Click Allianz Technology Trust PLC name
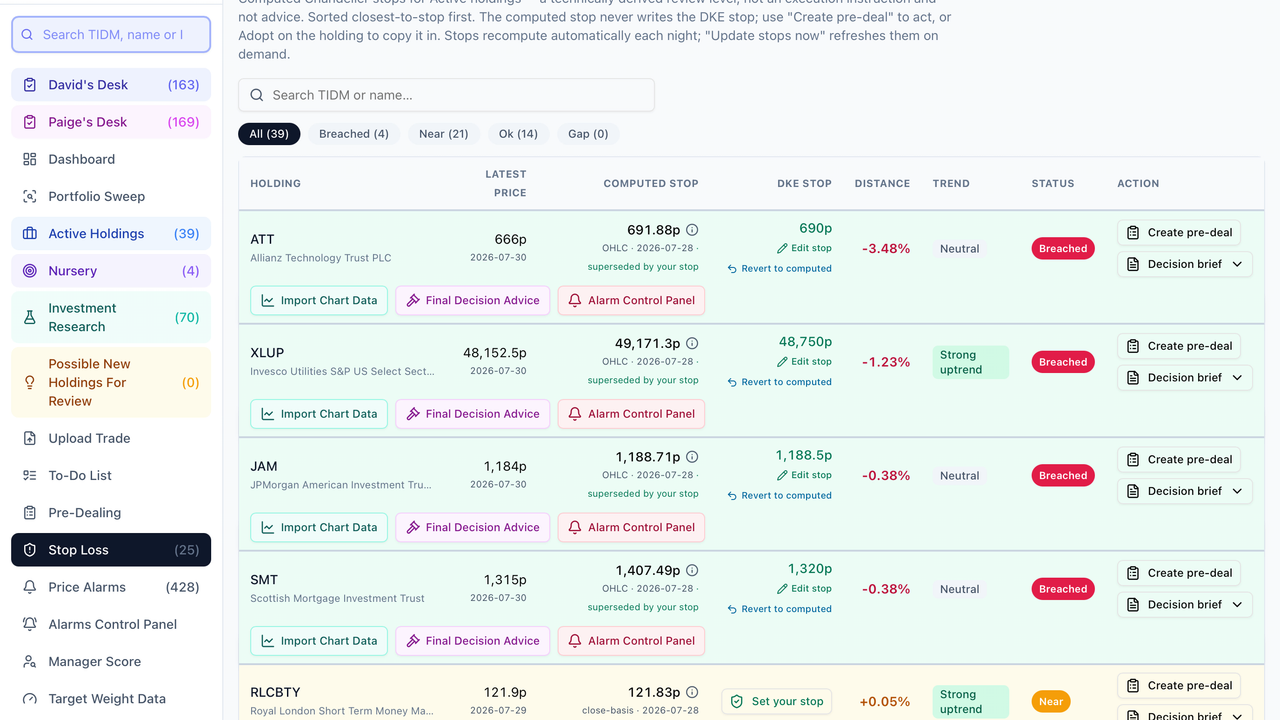The width and height of the screenshot is (1280, 720). pos(320,258)
